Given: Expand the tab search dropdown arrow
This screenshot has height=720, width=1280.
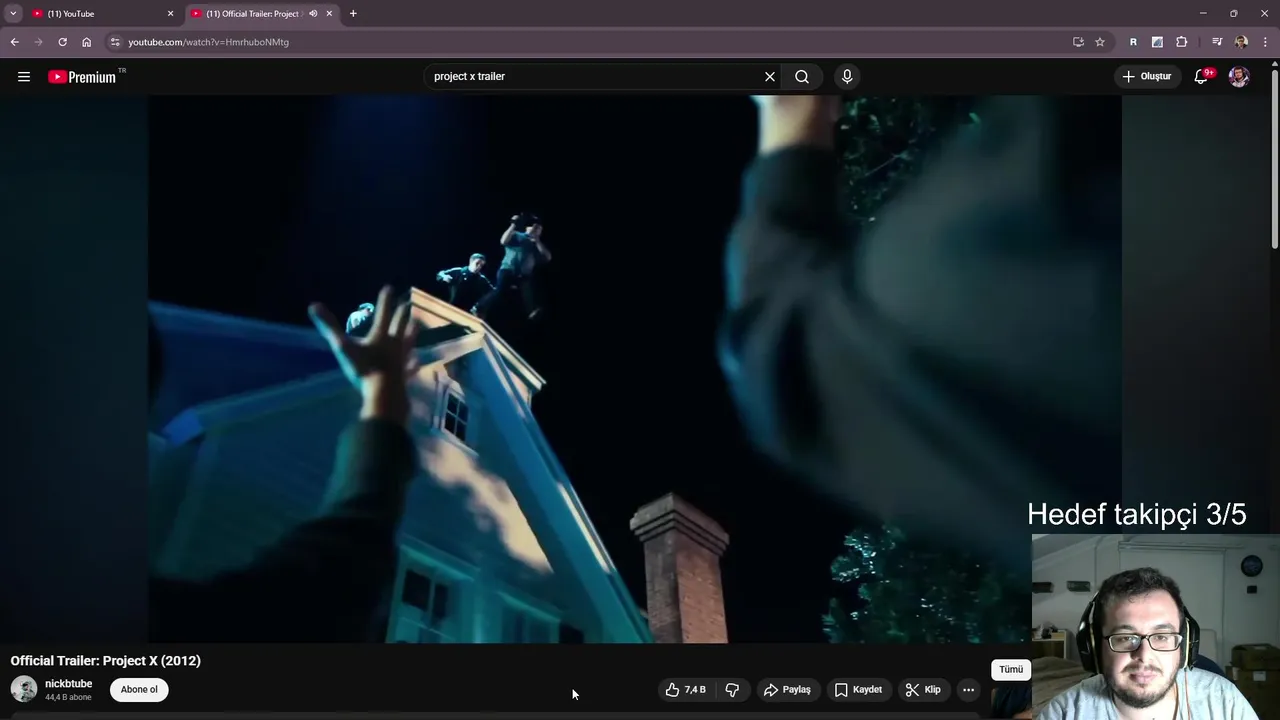Looking at the screenshot, I should tap(13, 14).
